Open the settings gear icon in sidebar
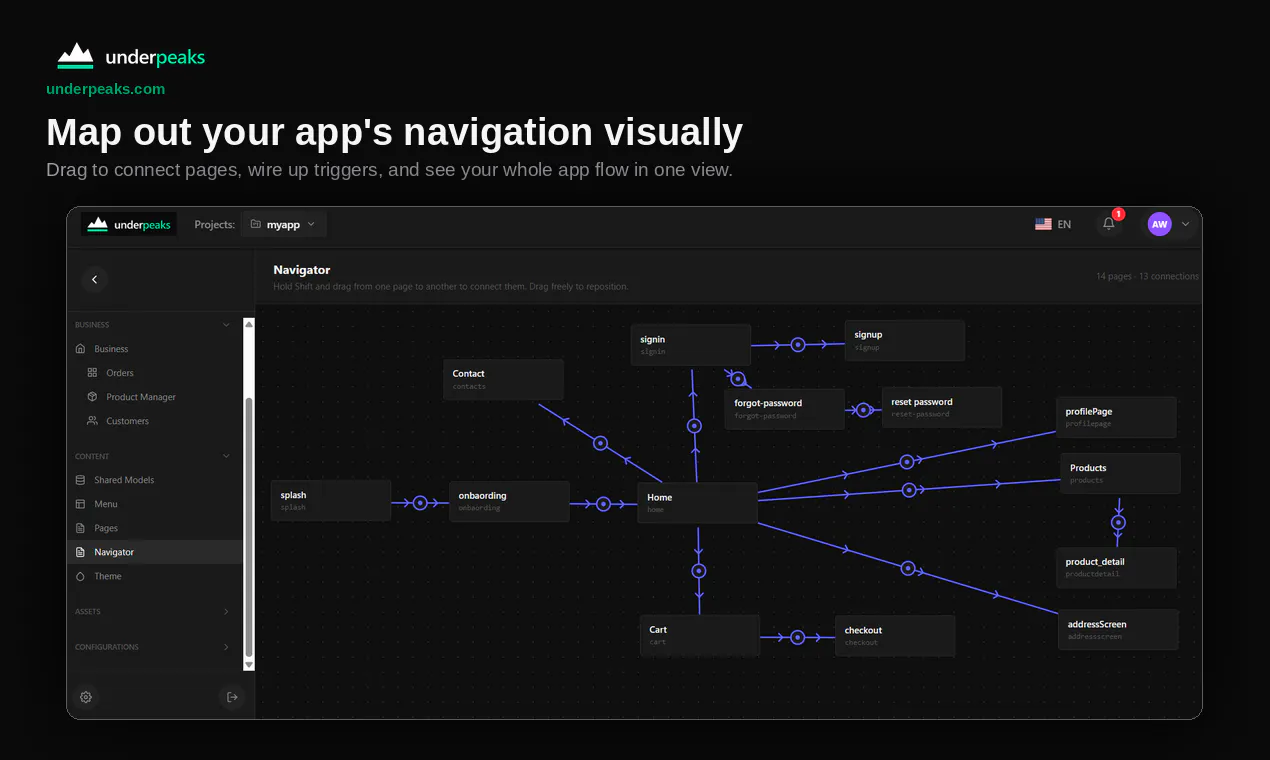The width and height of the screenshot is (1270, 760). coord(86,697)
